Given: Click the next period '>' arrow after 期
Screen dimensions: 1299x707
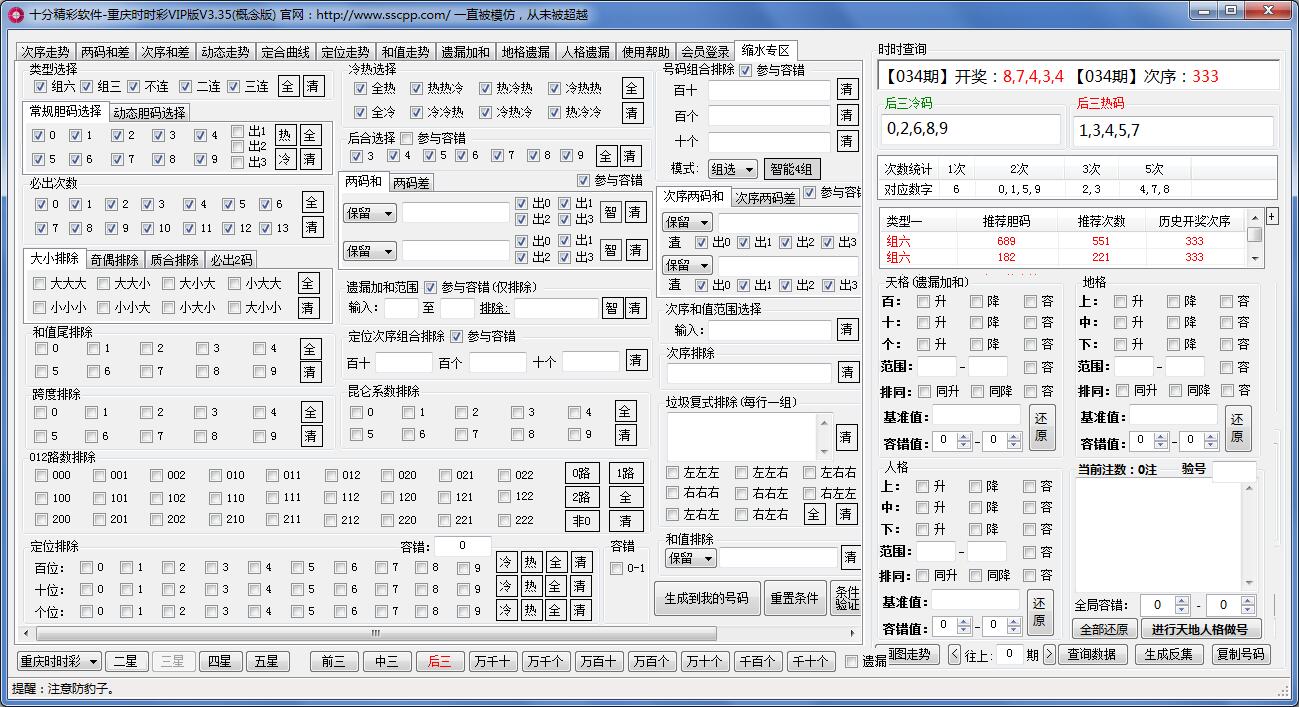Looking at the screenshot, I should 1048,655.
